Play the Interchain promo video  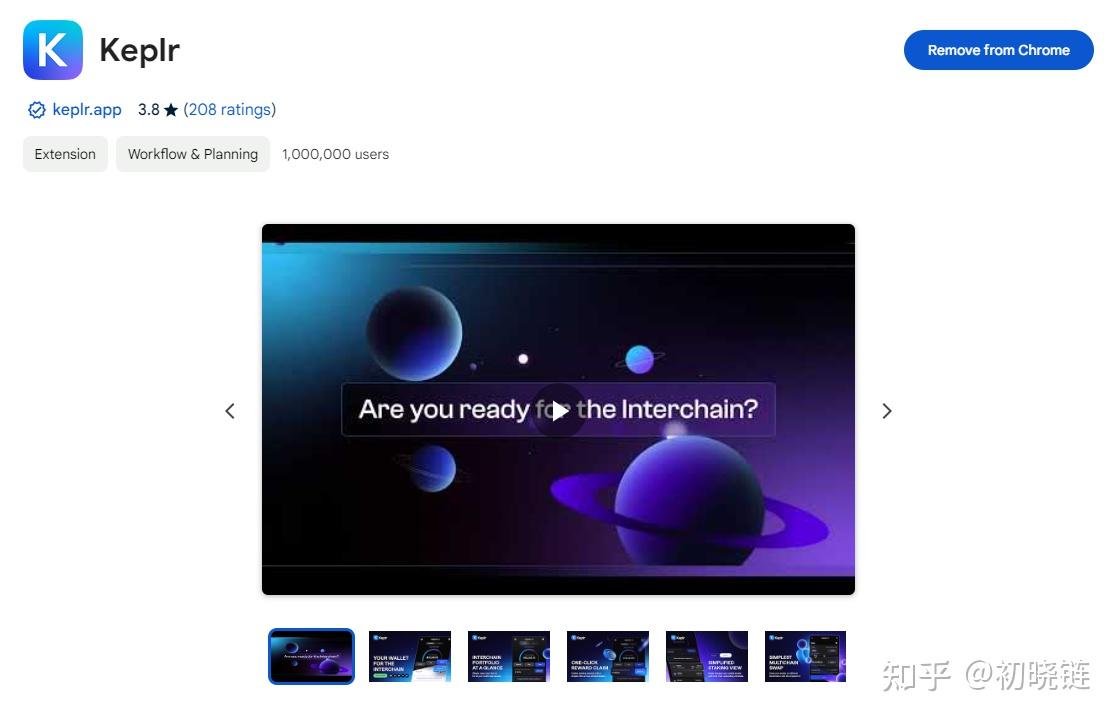coord(559,410)
